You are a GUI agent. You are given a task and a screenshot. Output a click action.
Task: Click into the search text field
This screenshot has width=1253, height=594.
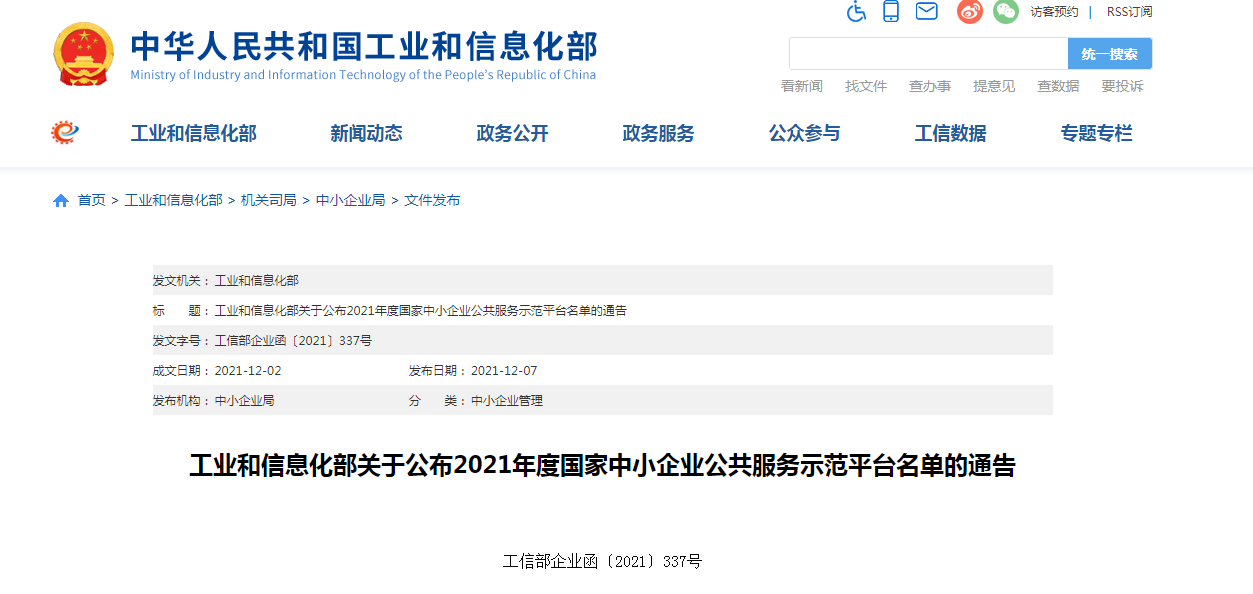[928, 54]
